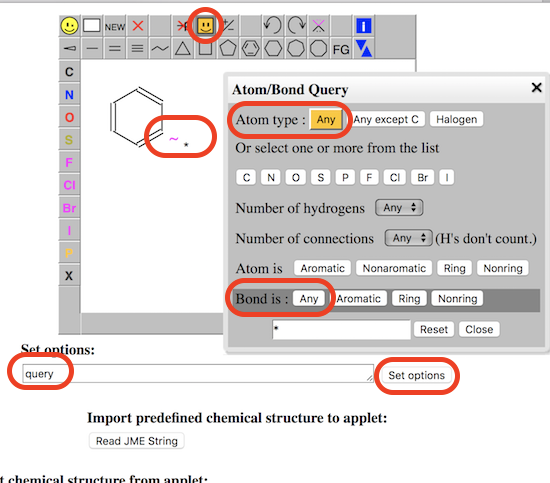Select the pentagon ring tool
This screenshot has height=483, width=550.
pyautogui.click(x=228, y=48)
